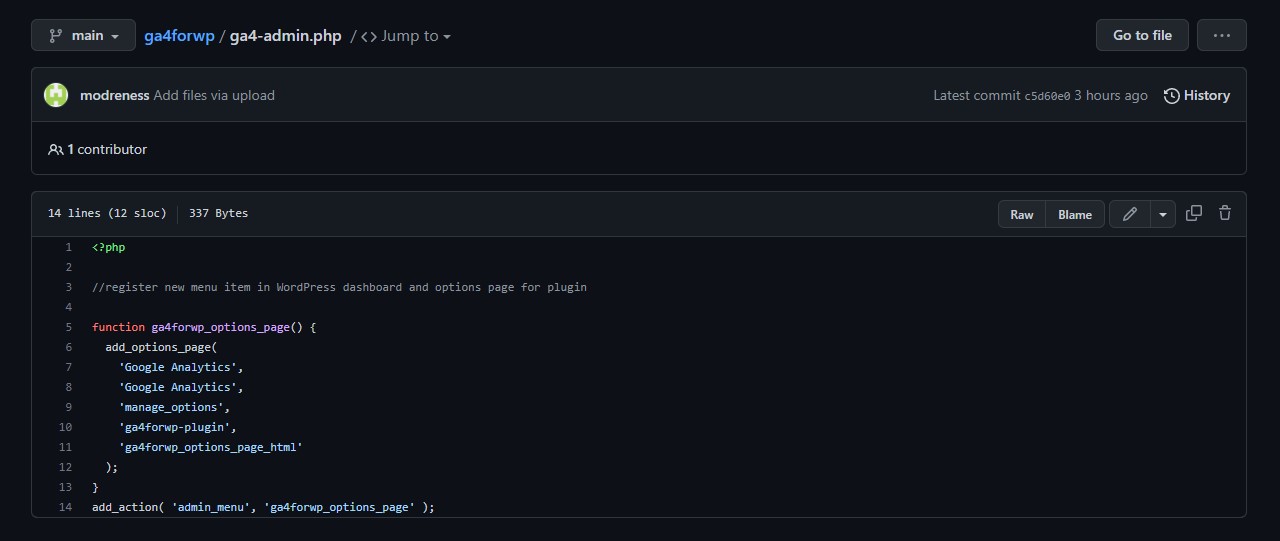1280x541 pixels.
Task: Select line number 5 in the code
Action: (x=68, y=327)
